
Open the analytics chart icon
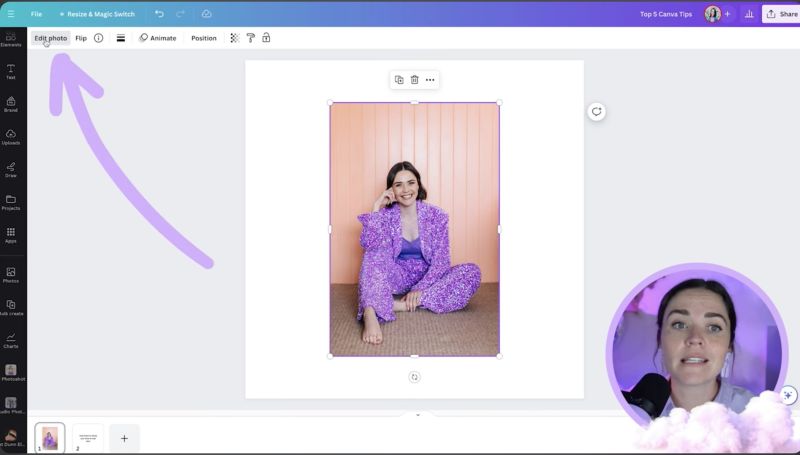[x=749, y=14]
